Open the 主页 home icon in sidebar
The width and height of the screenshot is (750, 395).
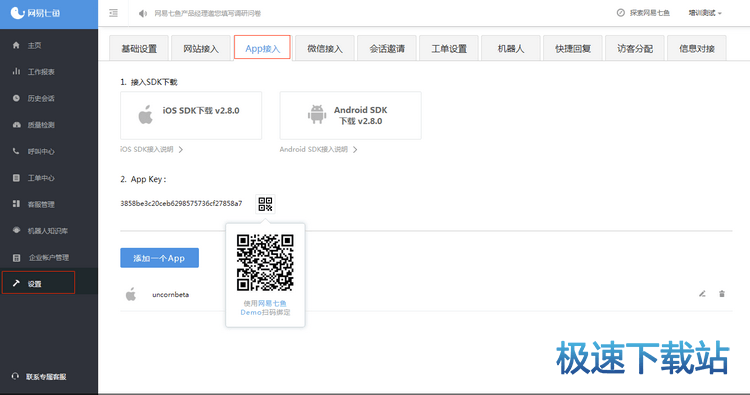(x=16, y=45)
